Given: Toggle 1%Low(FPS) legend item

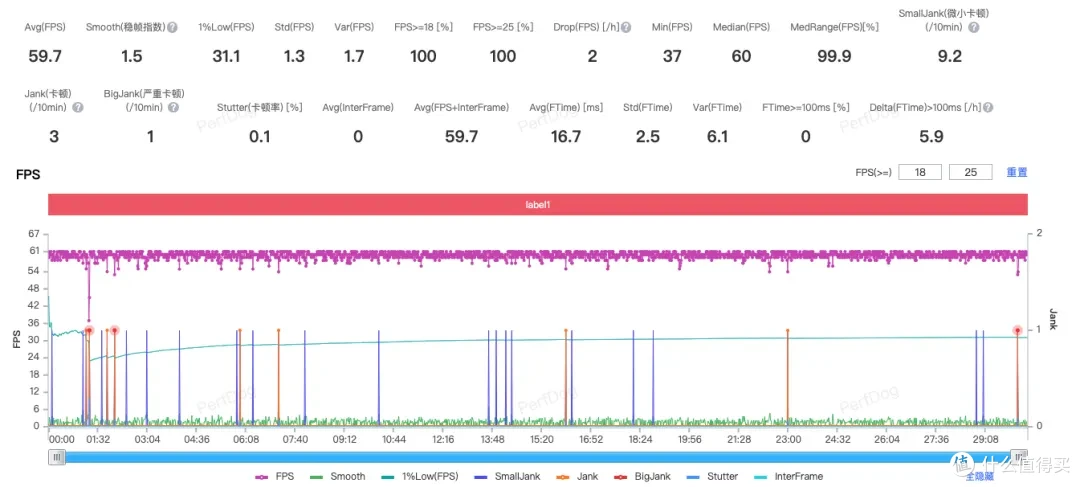Looking at the screenshot, I should click(x=420, y=477).
